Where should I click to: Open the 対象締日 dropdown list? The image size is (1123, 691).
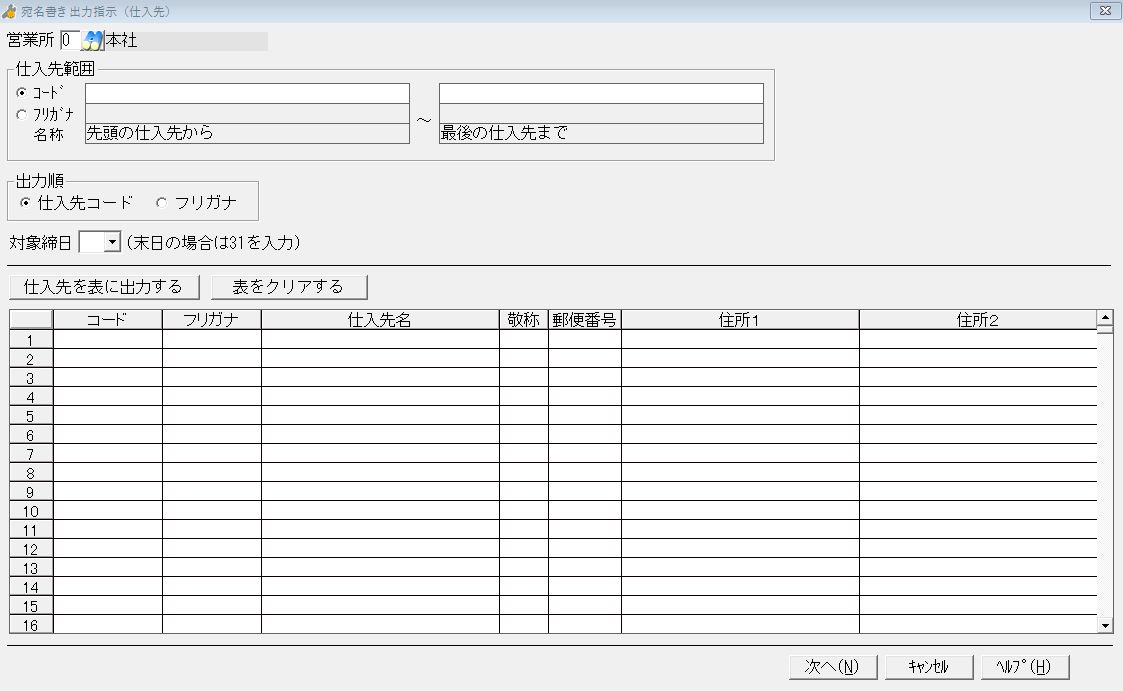pyautogui.click(x=111, y=242)
